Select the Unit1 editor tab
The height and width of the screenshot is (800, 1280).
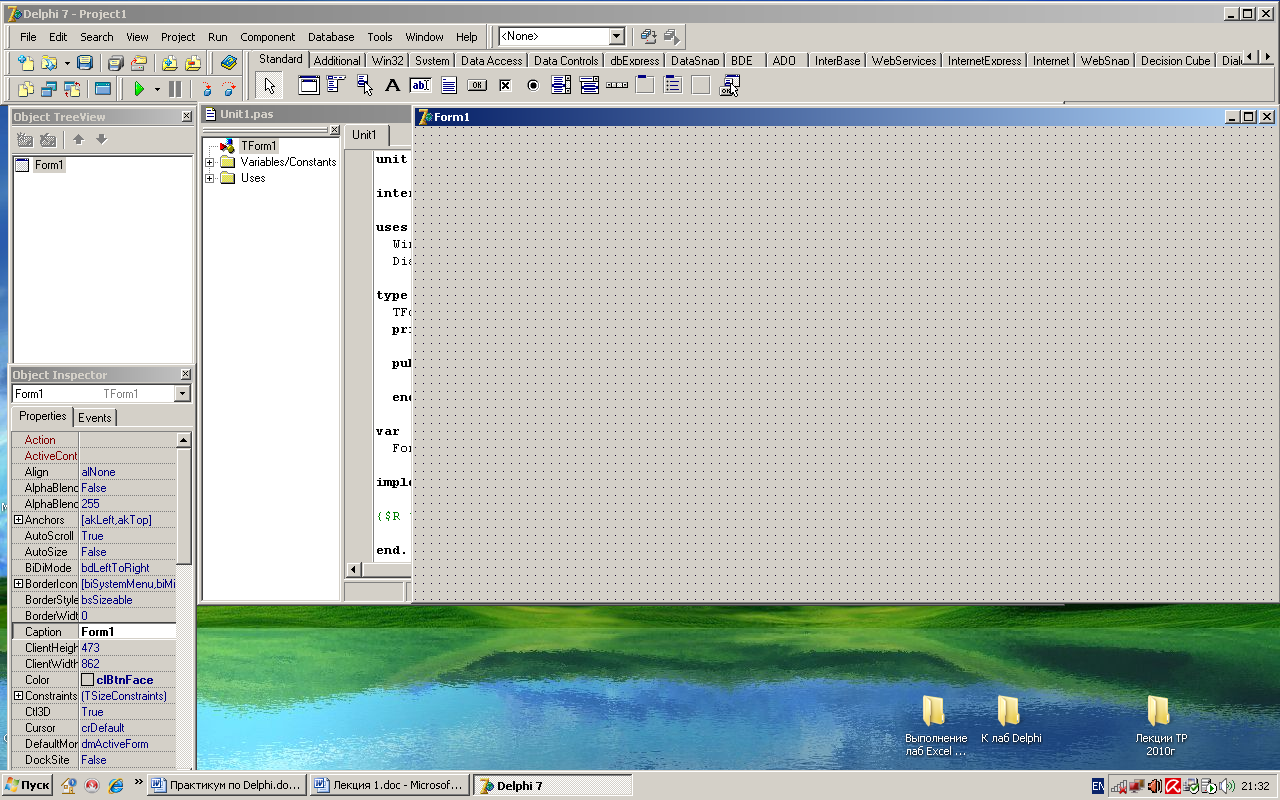365,135
